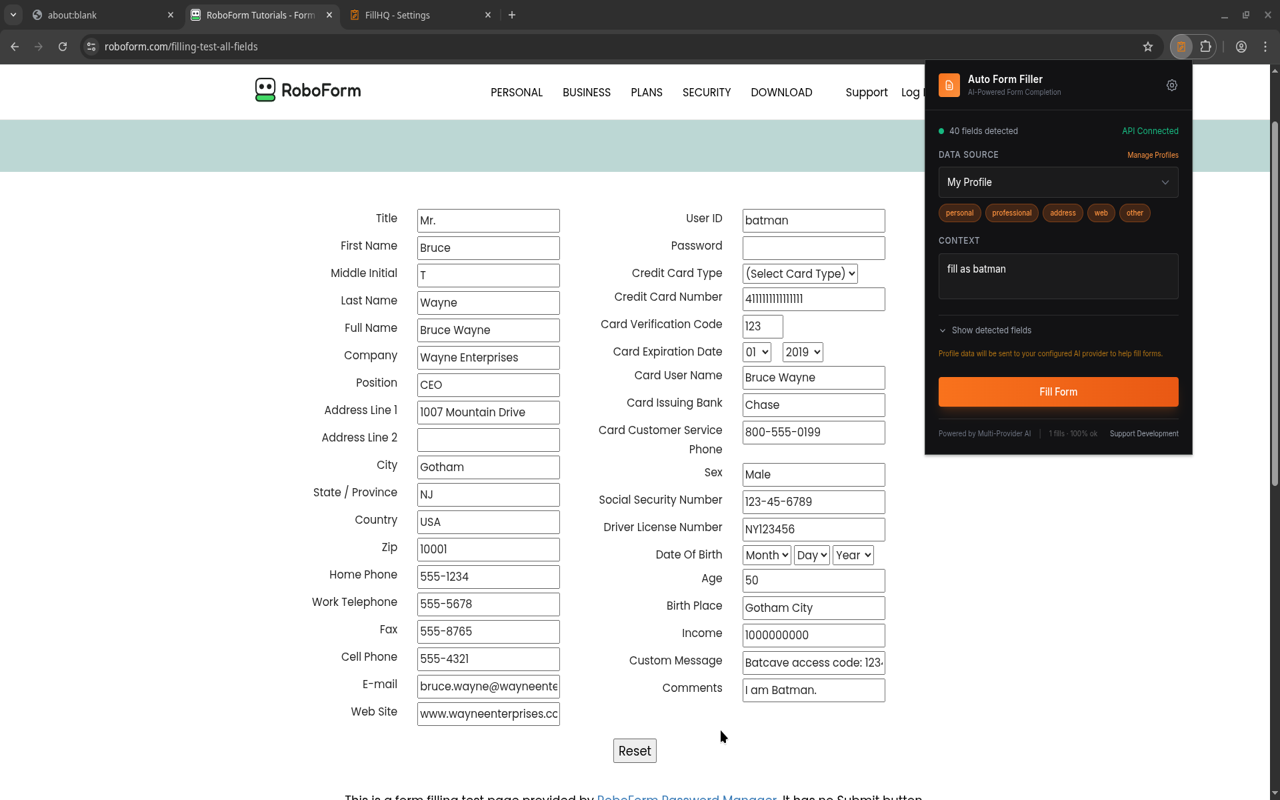Click the Auto Form Filler extension toolbar icon
Image resolution: width=1280 pixels, height=800 pixels.
tap(1181, 46)
